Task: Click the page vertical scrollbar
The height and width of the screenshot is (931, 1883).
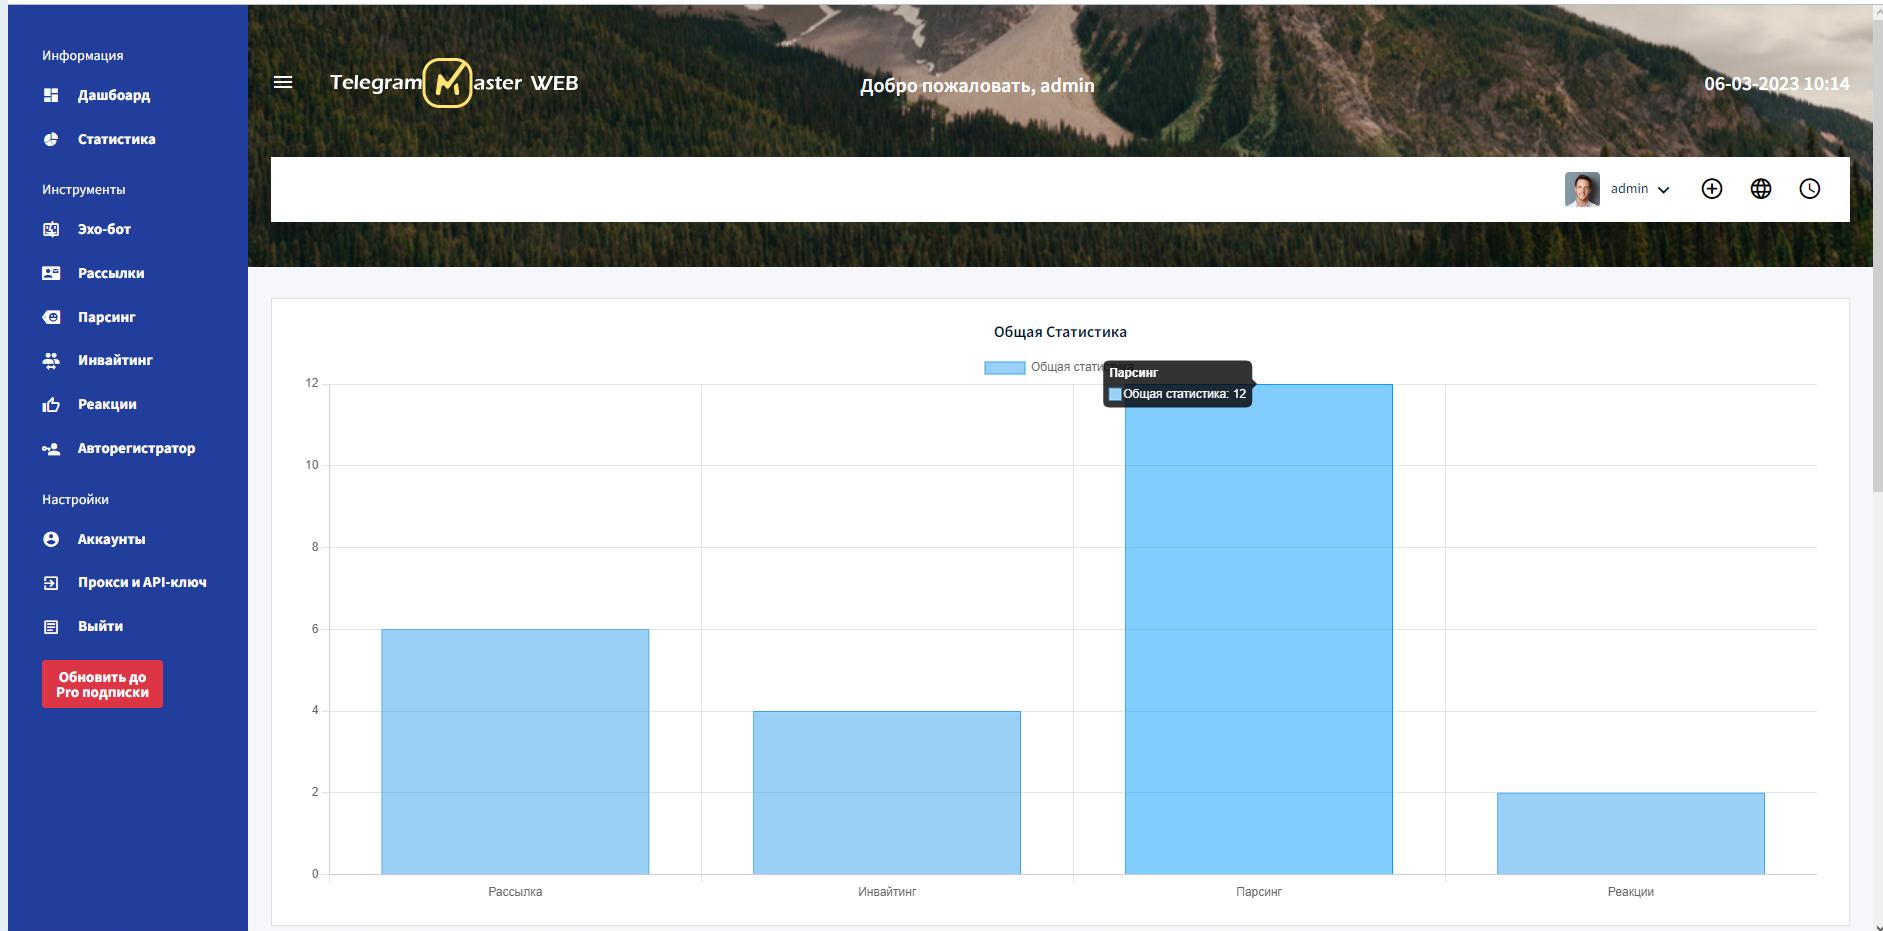Action: (1877, 250)
